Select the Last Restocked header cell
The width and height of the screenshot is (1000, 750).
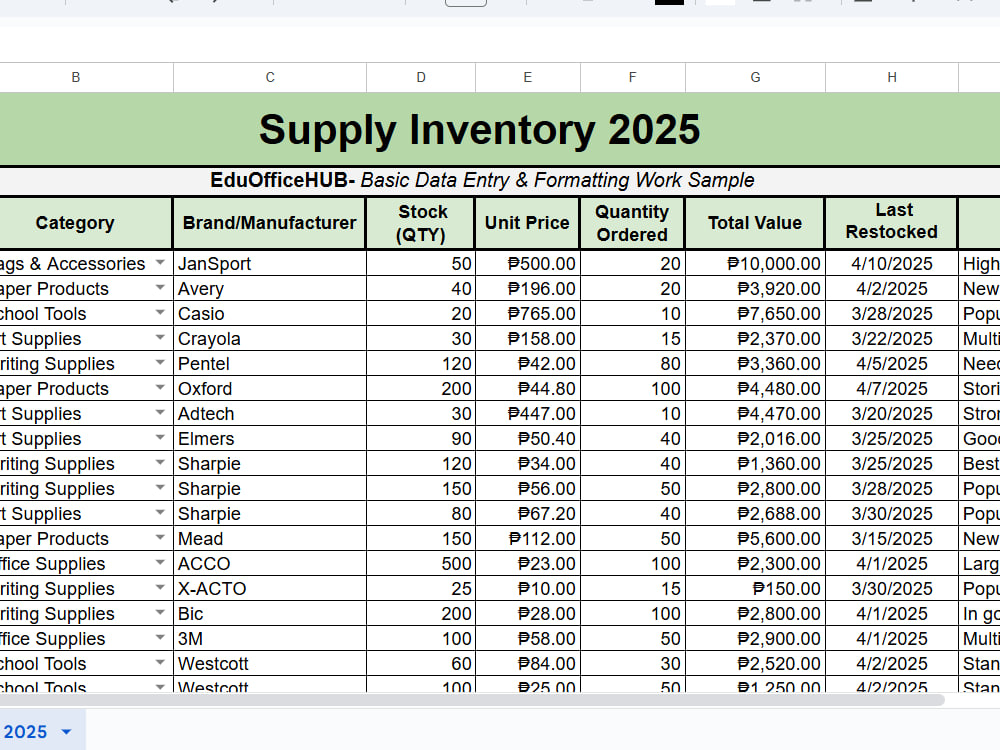point(892,223)
